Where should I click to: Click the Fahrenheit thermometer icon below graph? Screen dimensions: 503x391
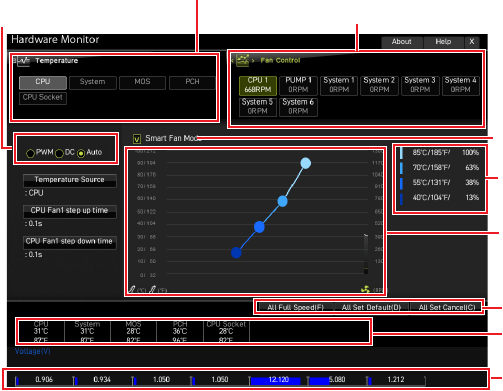[152, 289]
